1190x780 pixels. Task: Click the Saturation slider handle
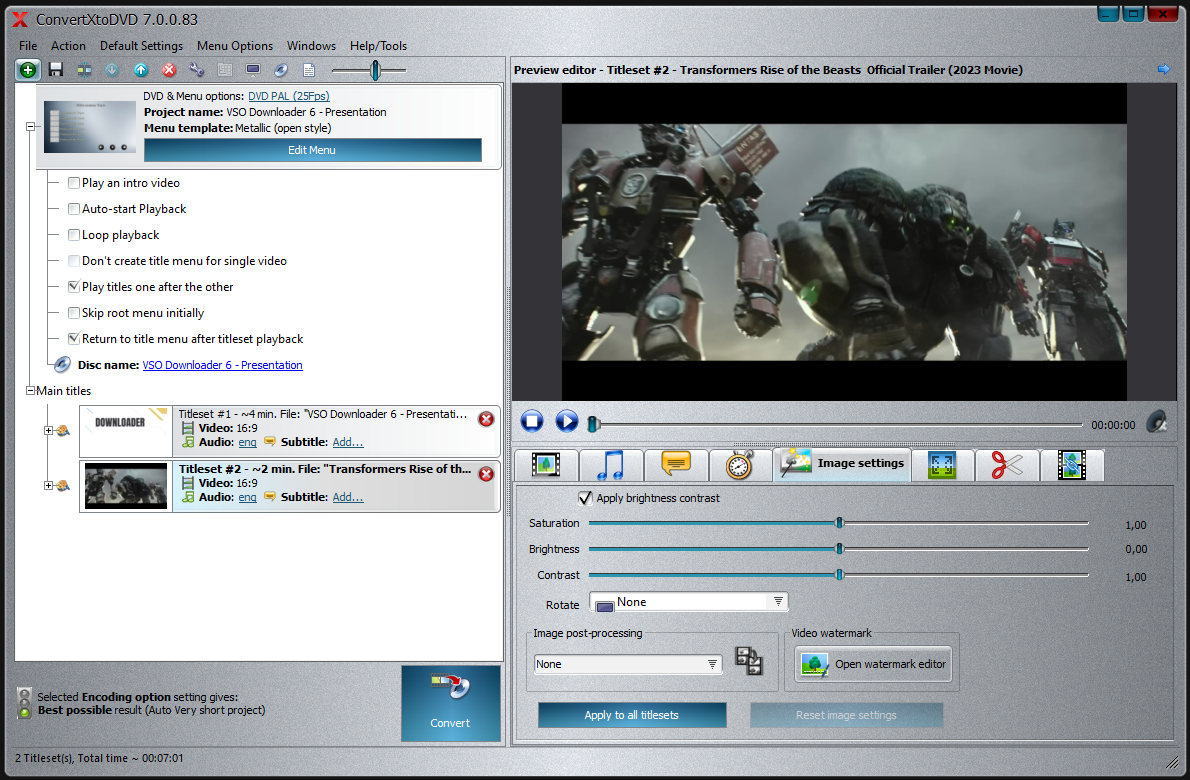tap(839, 523)
